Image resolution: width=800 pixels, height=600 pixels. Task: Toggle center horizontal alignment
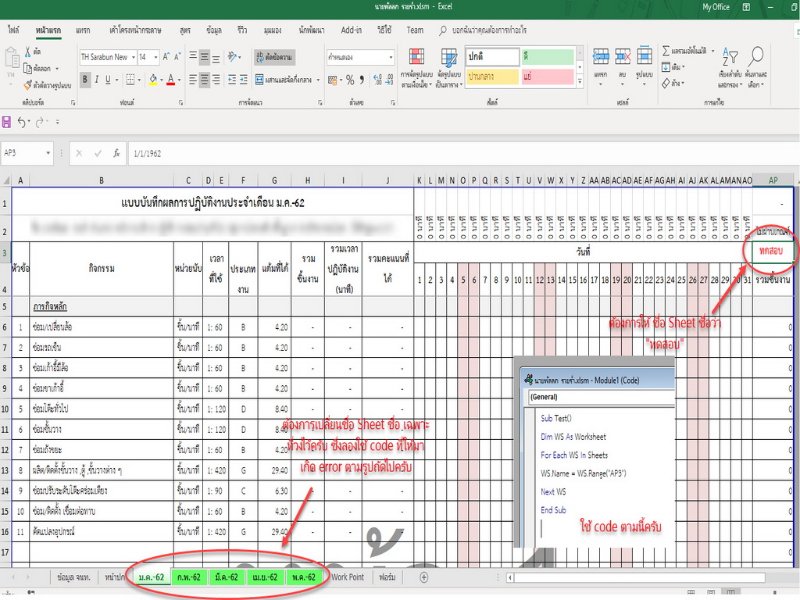pos(203,78)
